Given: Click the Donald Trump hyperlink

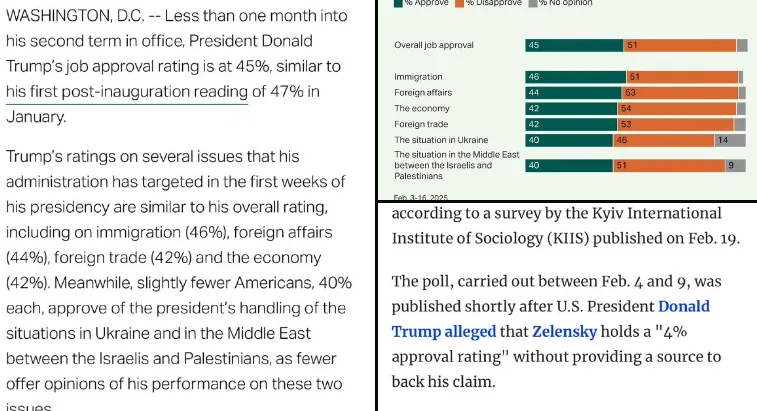Looking at the screenshot, I should (683, 306).
